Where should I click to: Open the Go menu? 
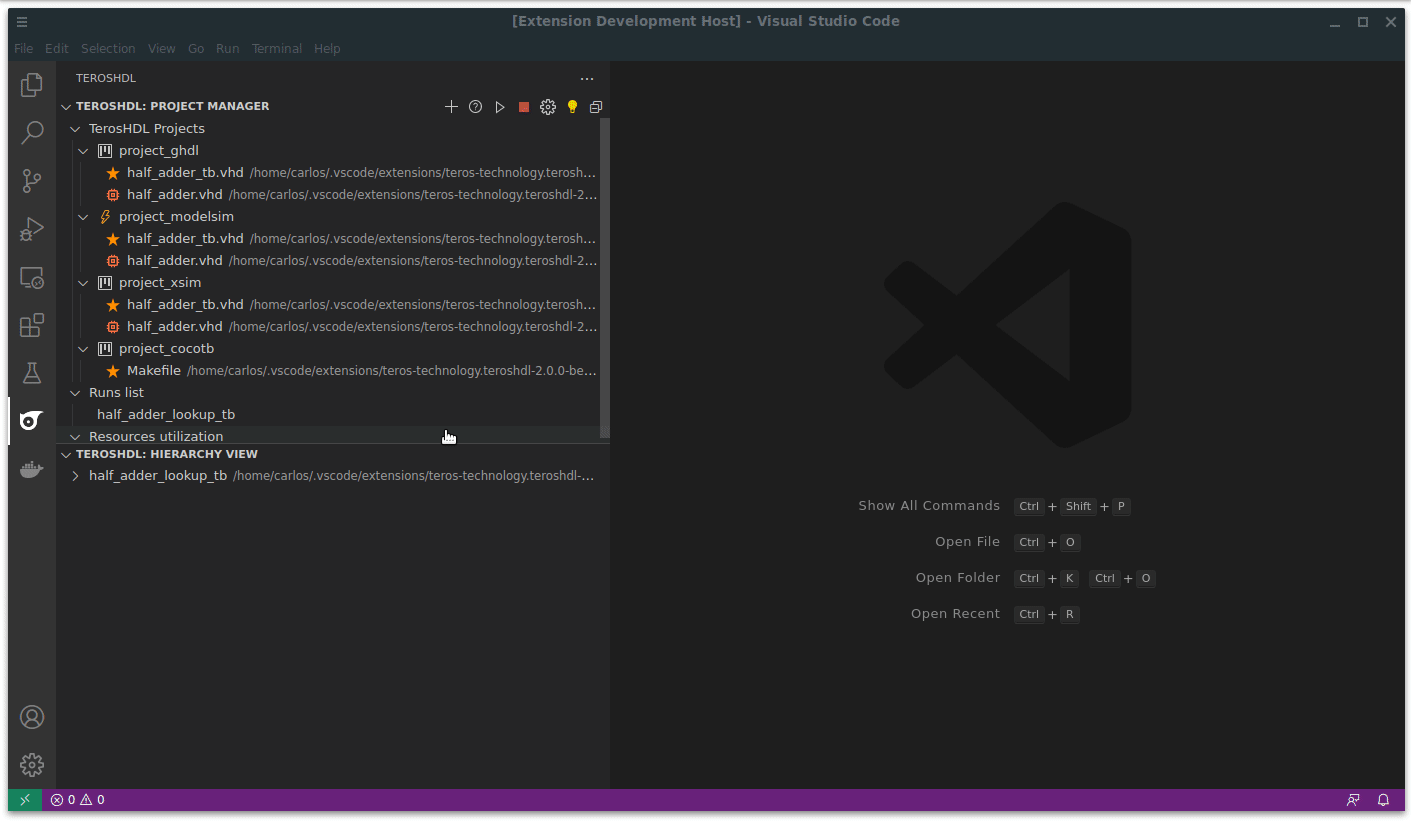(x=196, y=48)
